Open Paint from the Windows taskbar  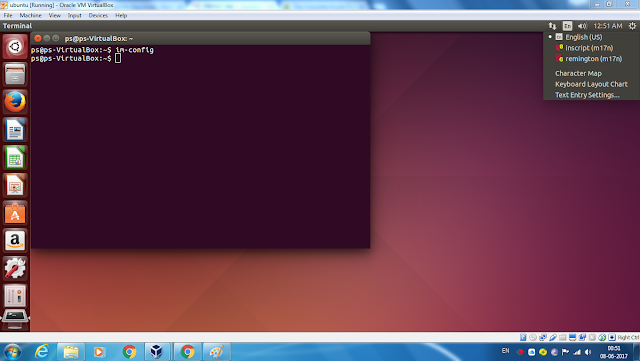click(x=217, y=352)
